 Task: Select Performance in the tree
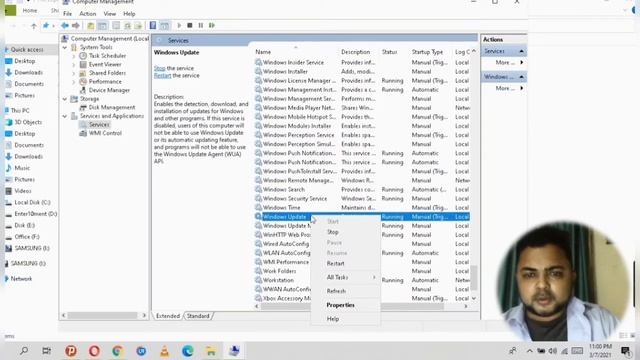click(x=105, y=81)
